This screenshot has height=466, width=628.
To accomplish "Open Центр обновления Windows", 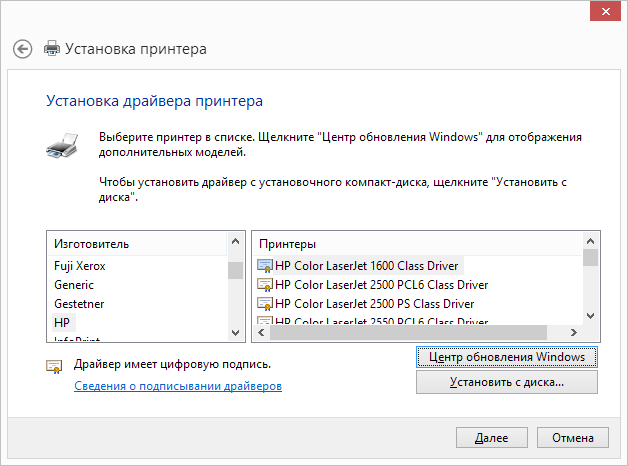I will 506,357.
